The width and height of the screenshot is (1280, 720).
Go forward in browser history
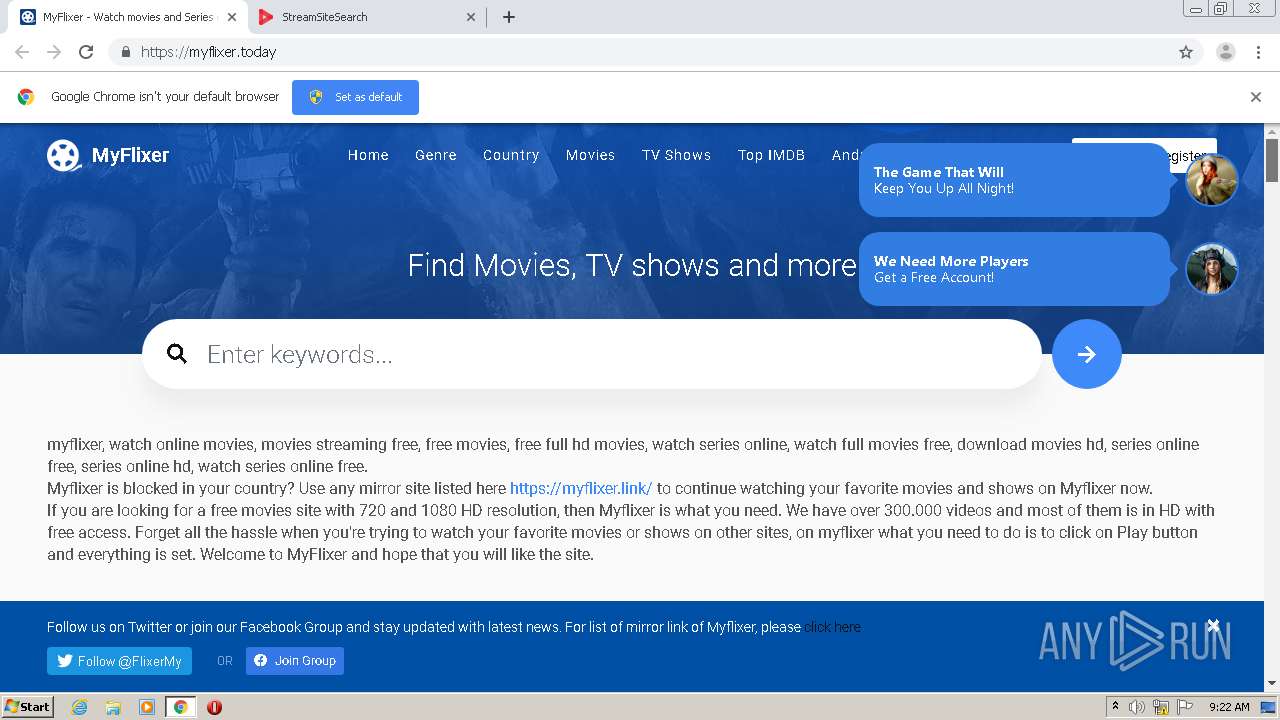point(54,52)
